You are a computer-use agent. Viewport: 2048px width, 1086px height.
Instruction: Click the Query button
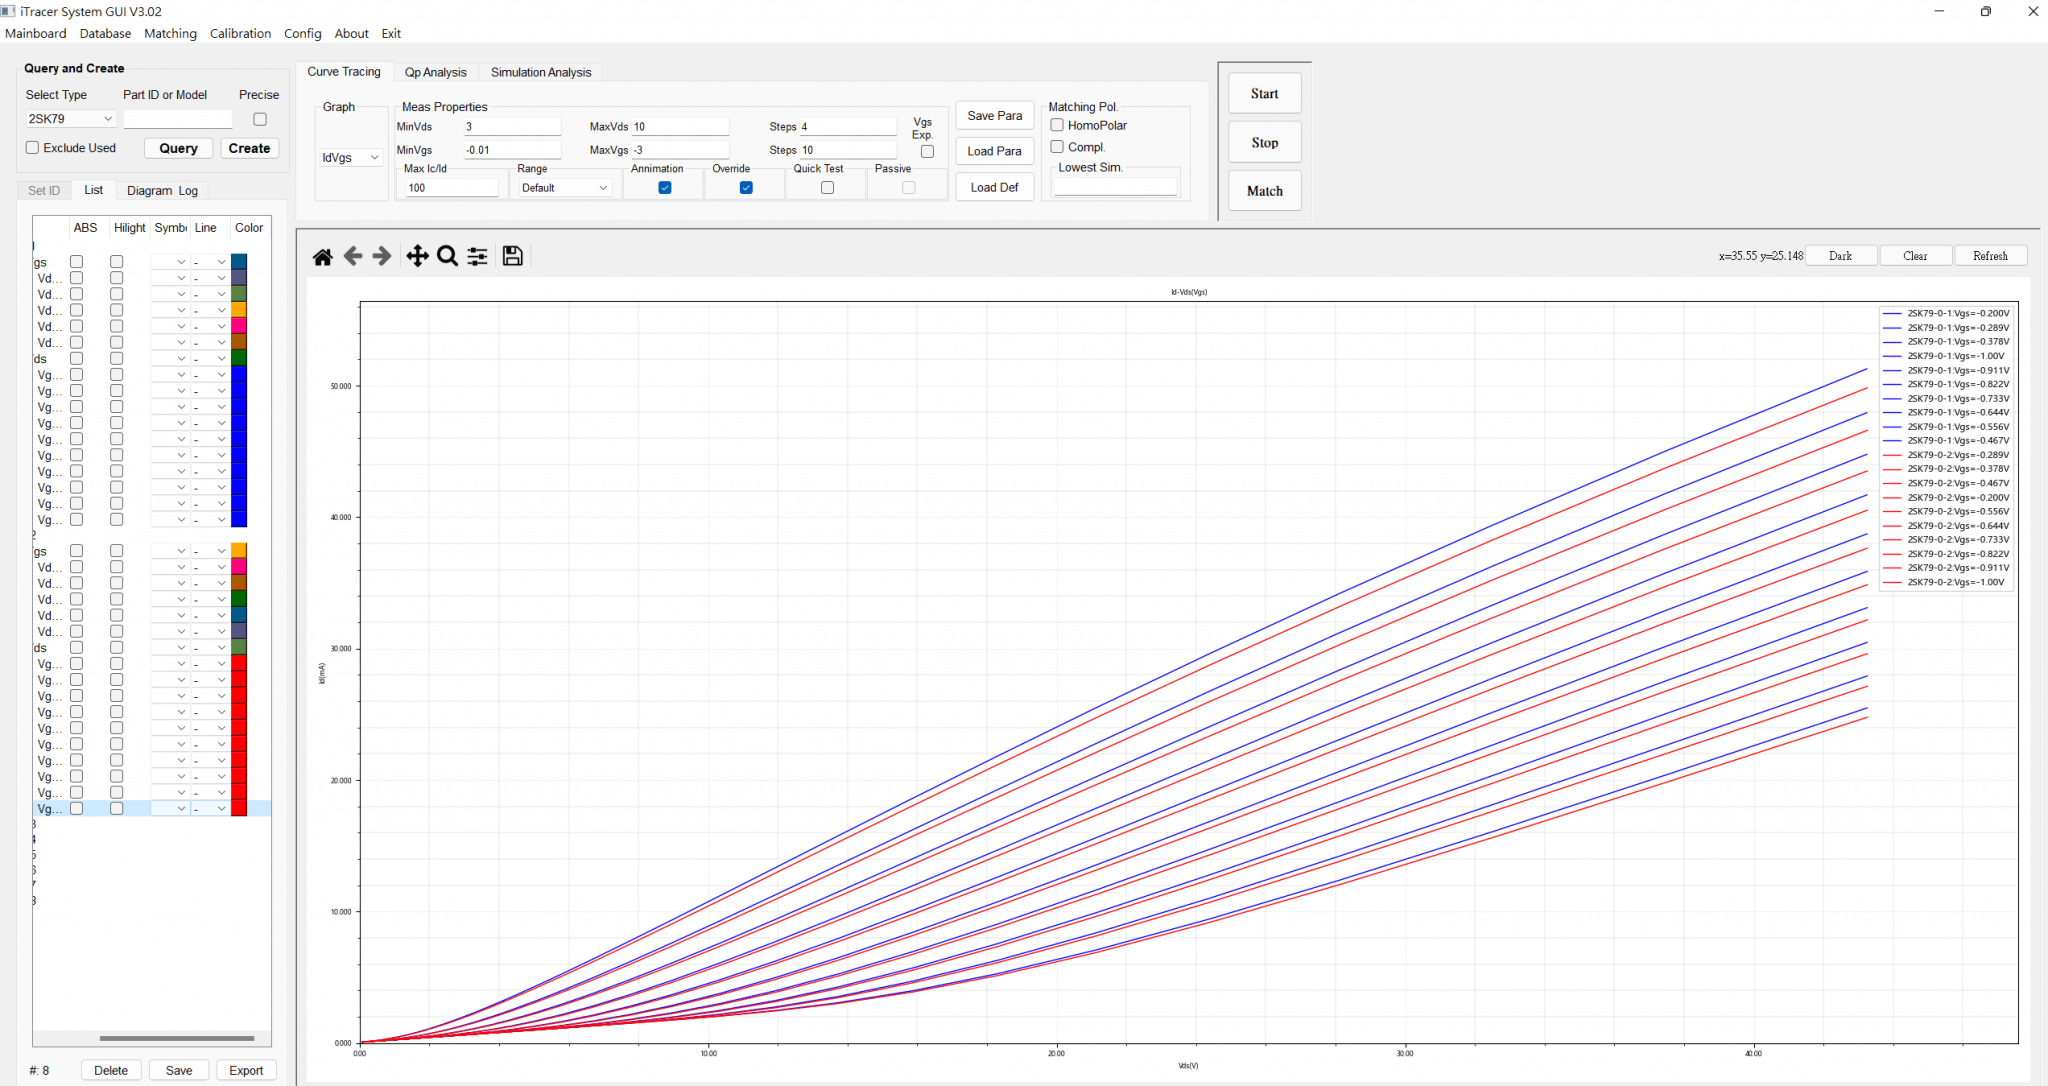coord(178,148)
